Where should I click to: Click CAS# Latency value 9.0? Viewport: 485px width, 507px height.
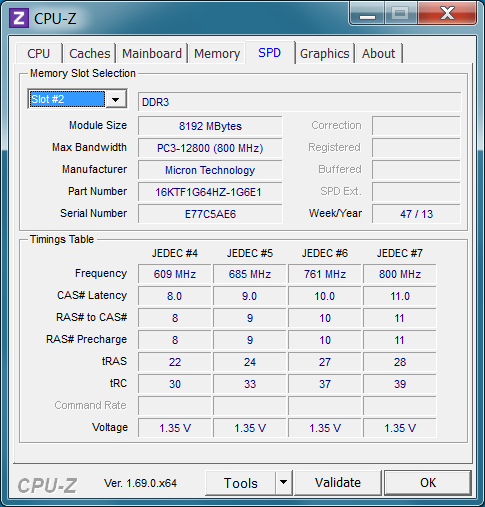pos(250,296)
